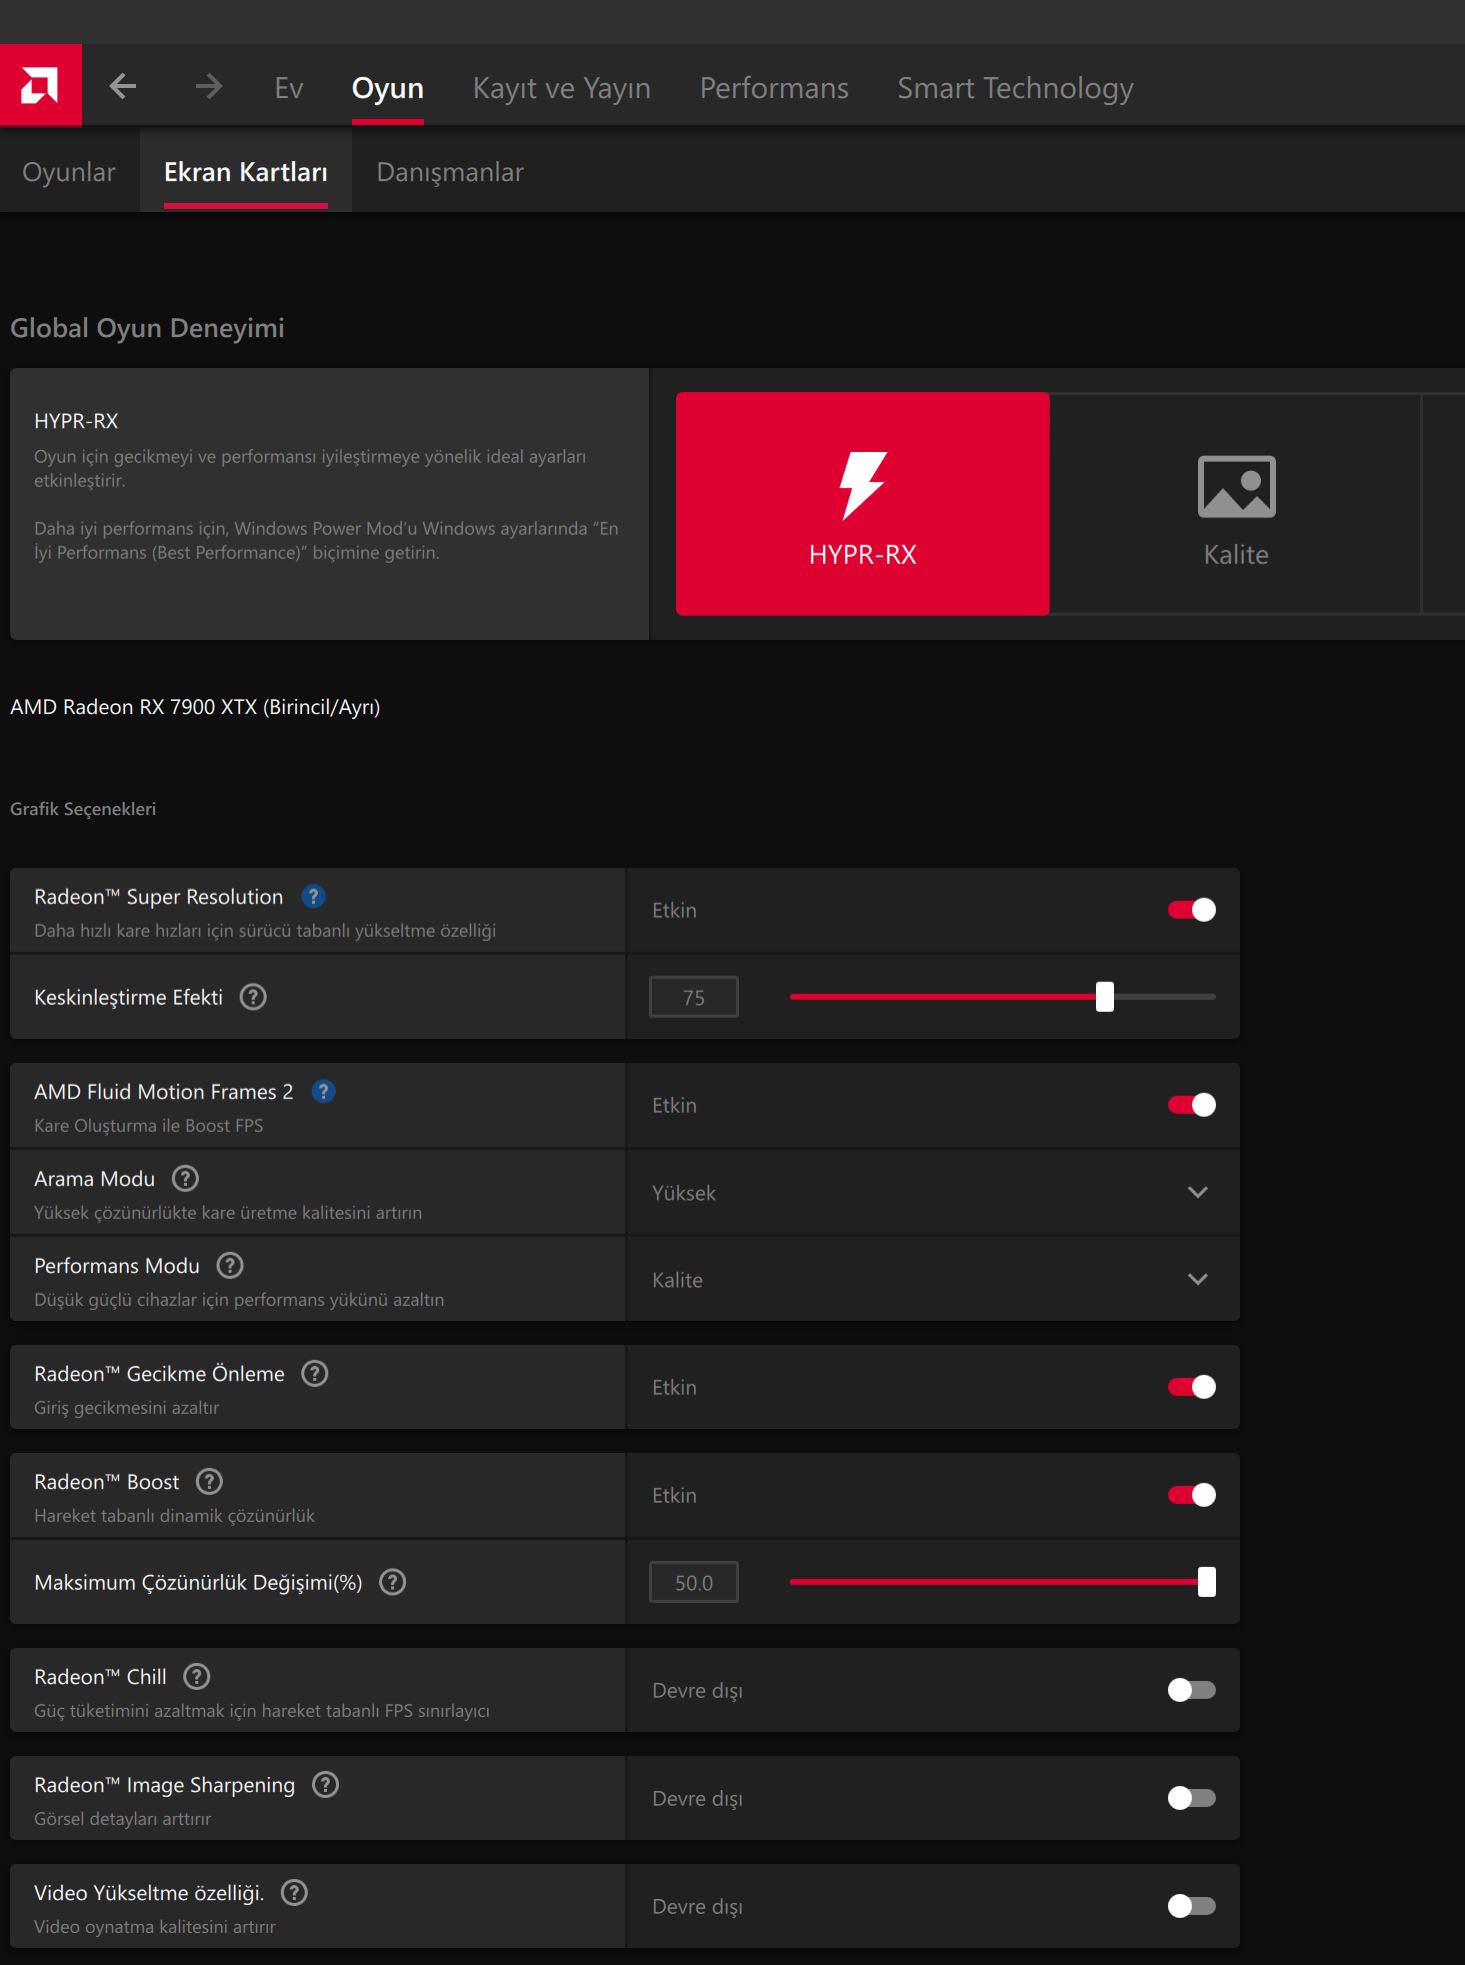Select Ekran Kartları sub-tab

246,172
